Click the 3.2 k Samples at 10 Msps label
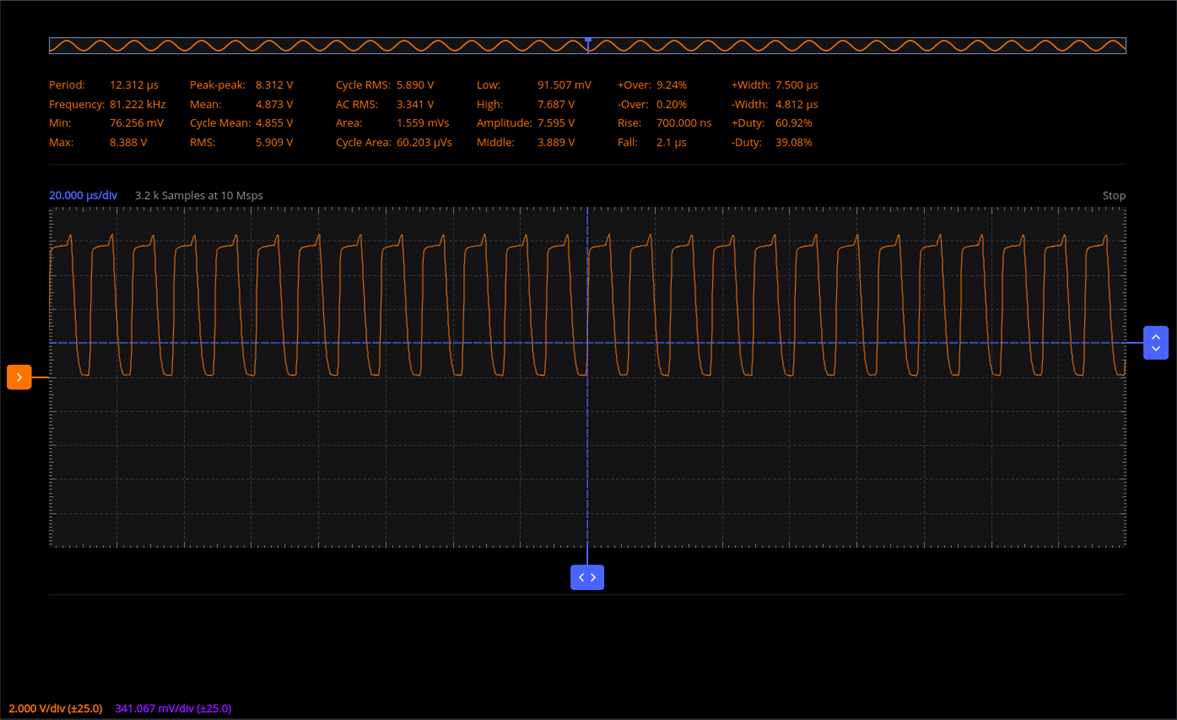The image size is (1177, 720). tap(199, 196)
